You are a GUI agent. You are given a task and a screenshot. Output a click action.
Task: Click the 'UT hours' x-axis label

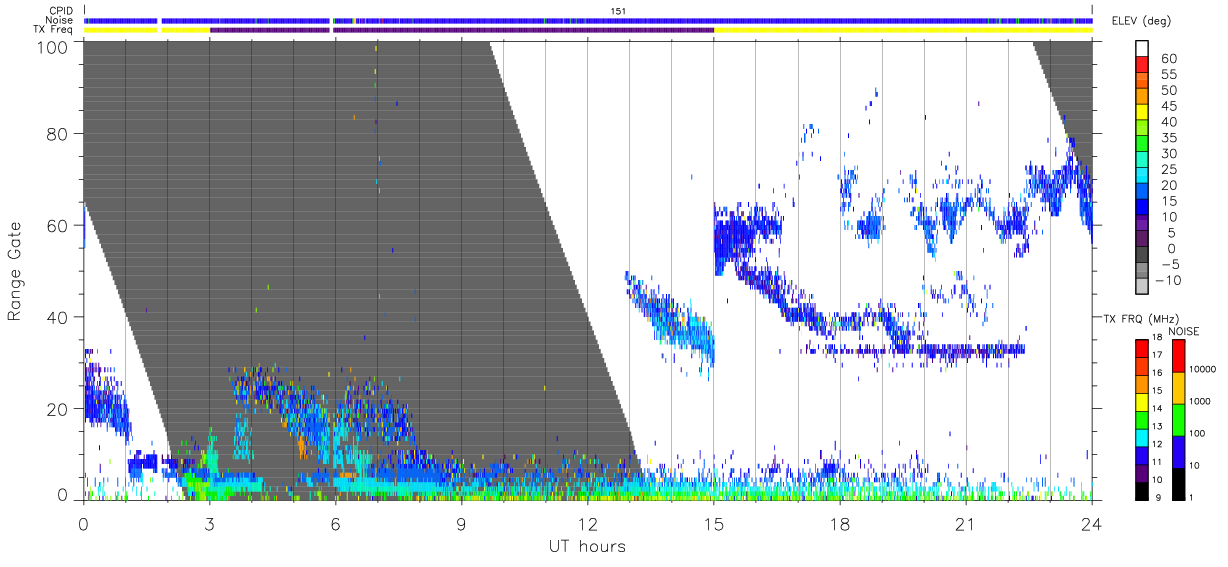587,547
